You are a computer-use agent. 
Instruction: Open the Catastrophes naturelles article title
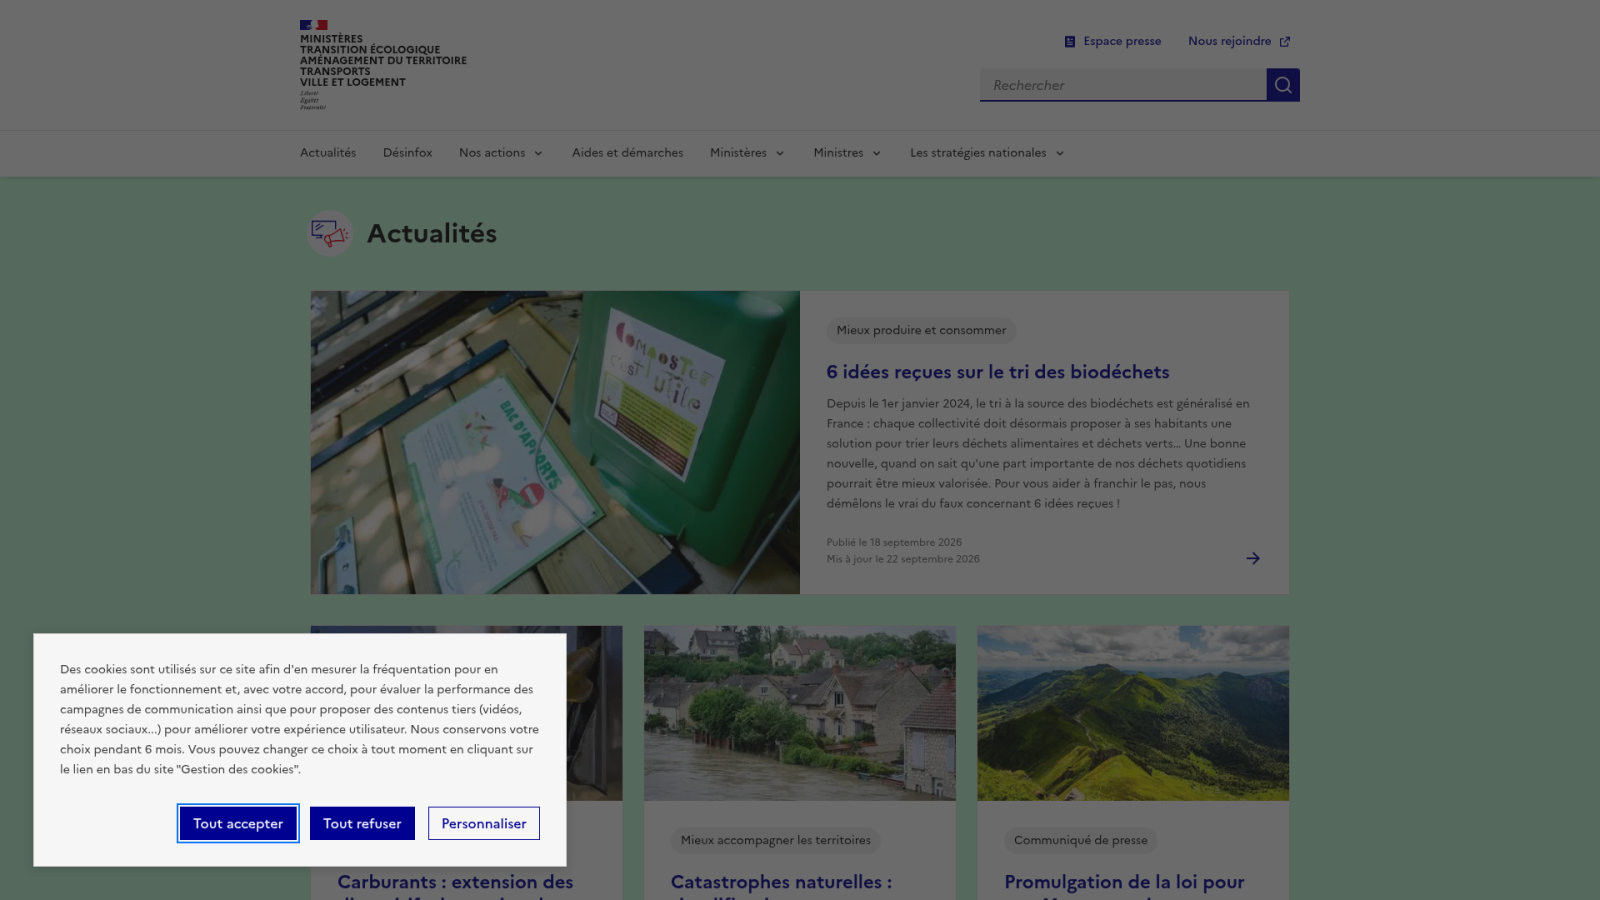pos(781,884)
